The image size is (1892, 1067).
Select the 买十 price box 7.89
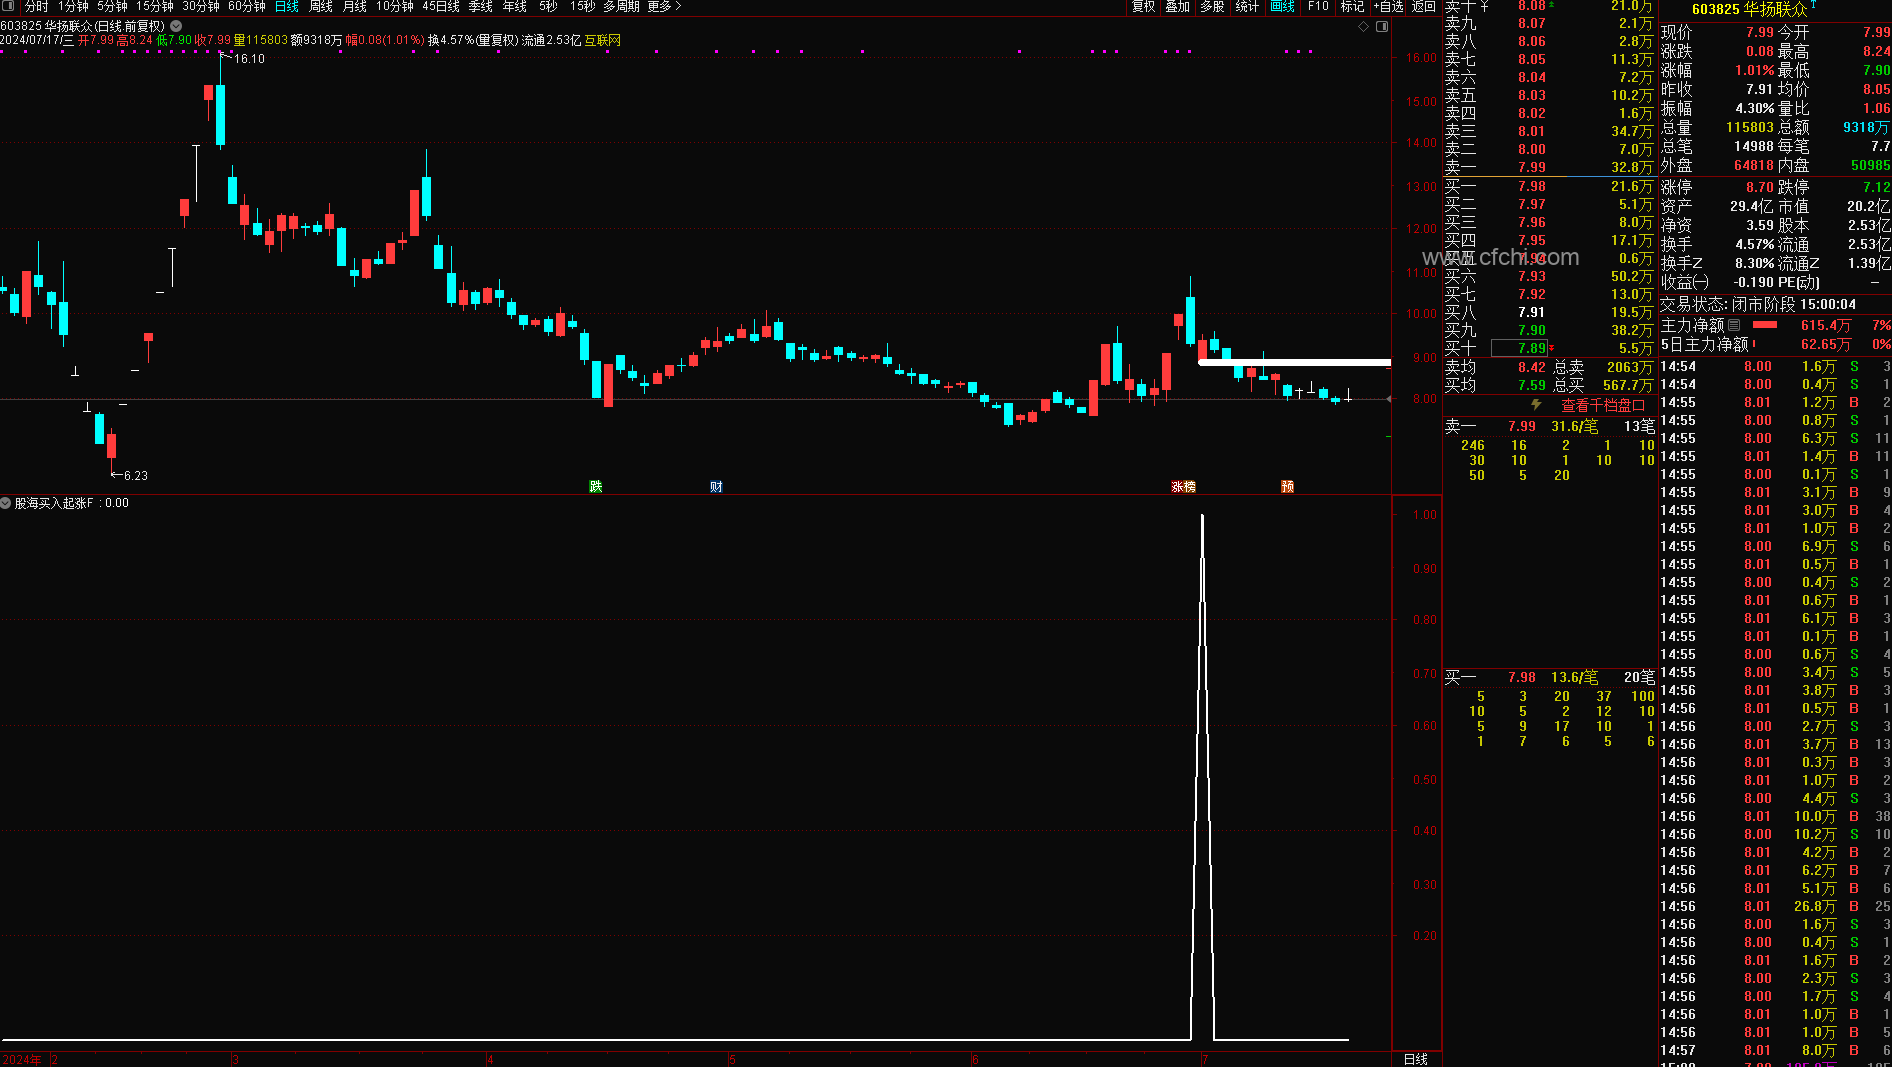coord(1520,348)
